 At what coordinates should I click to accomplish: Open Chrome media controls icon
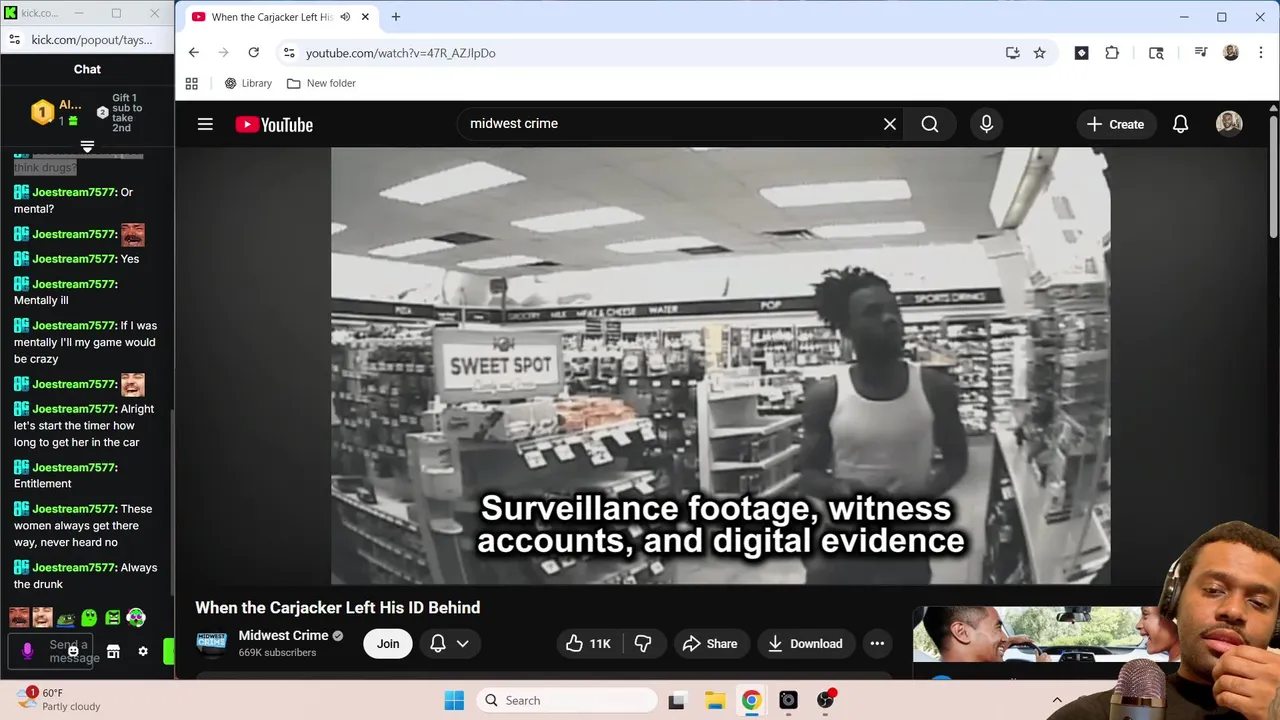coord(1201,53)
